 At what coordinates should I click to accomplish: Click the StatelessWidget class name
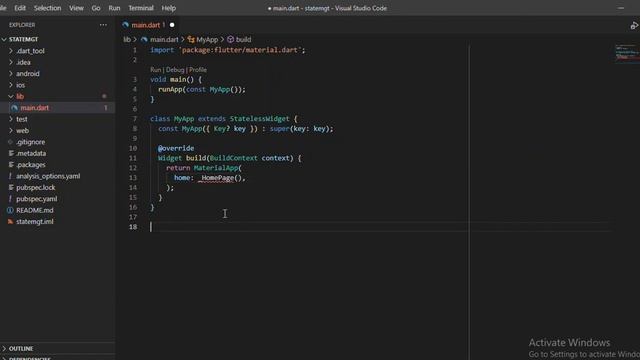(260, 119)
